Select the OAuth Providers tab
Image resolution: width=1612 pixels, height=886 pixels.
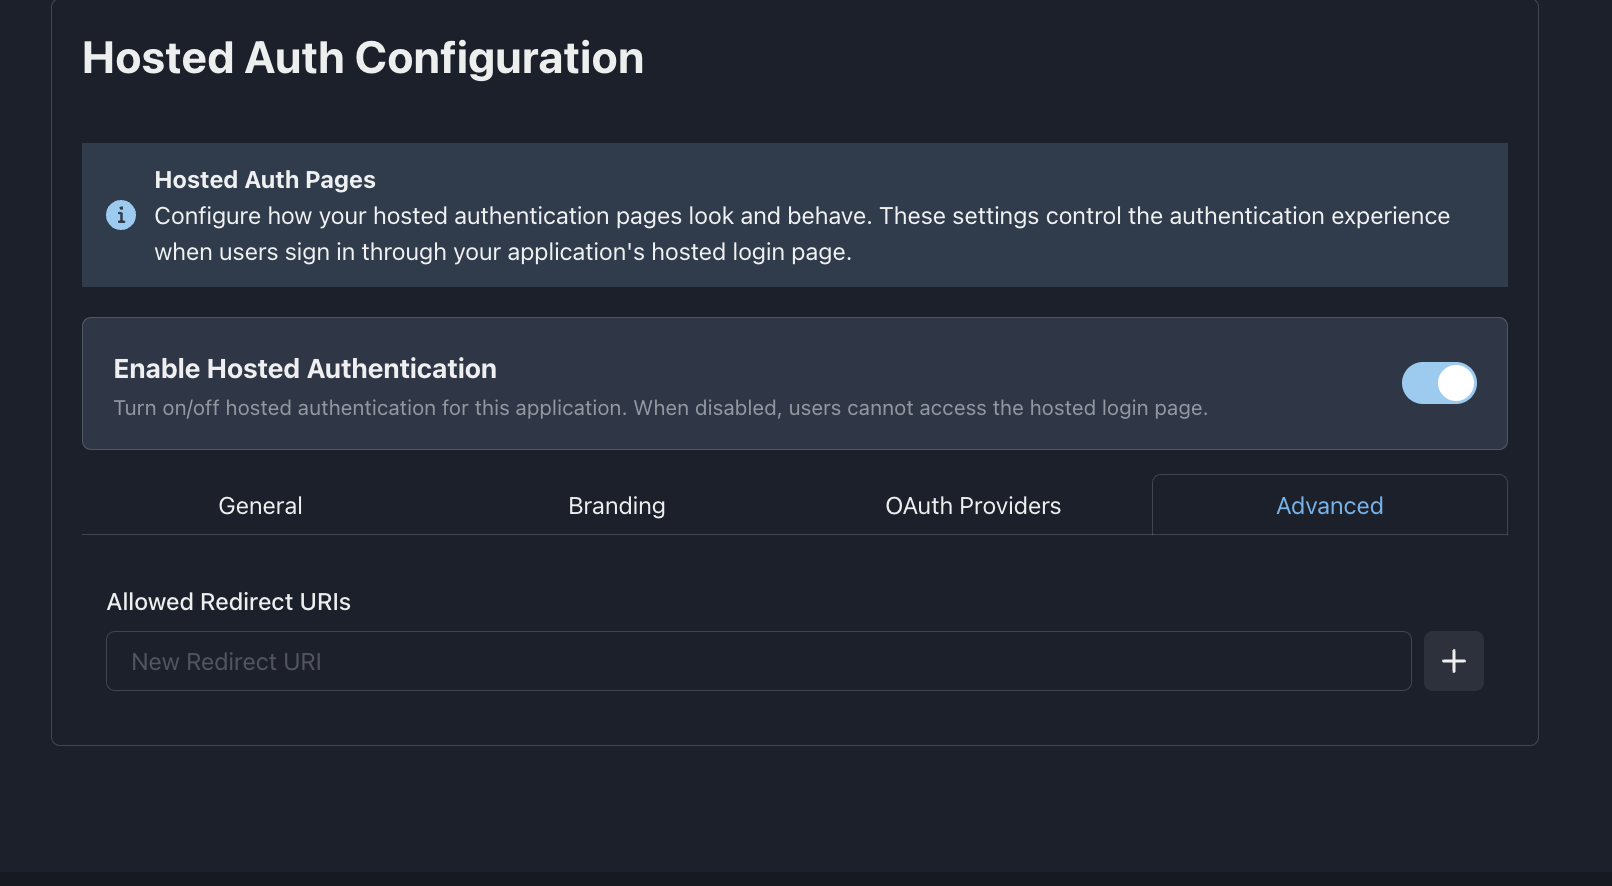[972, 506]
